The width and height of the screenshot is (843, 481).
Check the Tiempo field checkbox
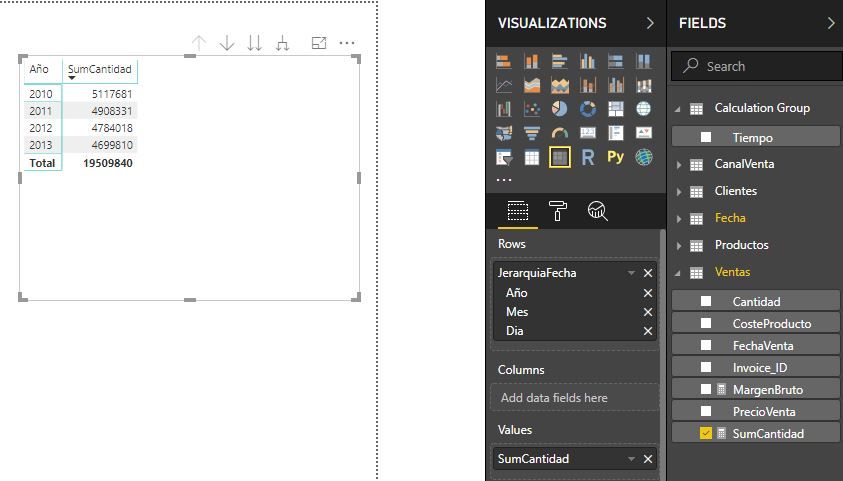point(706,138)
